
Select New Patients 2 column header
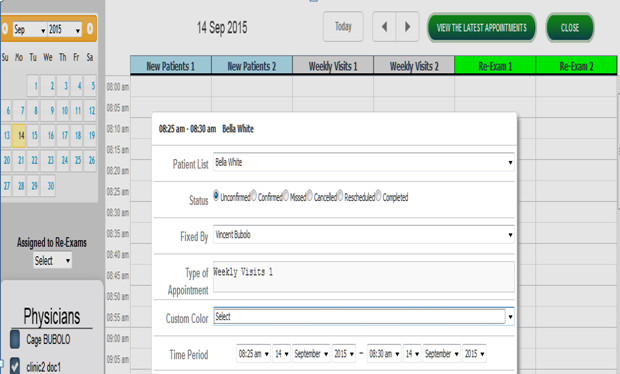[x=252, y=66]
